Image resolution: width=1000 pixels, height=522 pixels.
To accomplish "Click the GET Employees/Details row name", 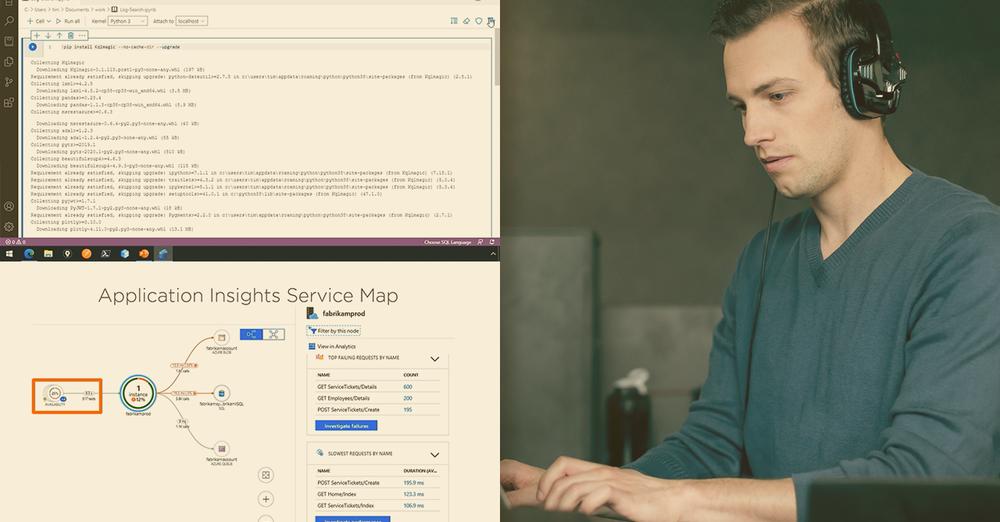I will pyautogui.click(x=343, y=398).
